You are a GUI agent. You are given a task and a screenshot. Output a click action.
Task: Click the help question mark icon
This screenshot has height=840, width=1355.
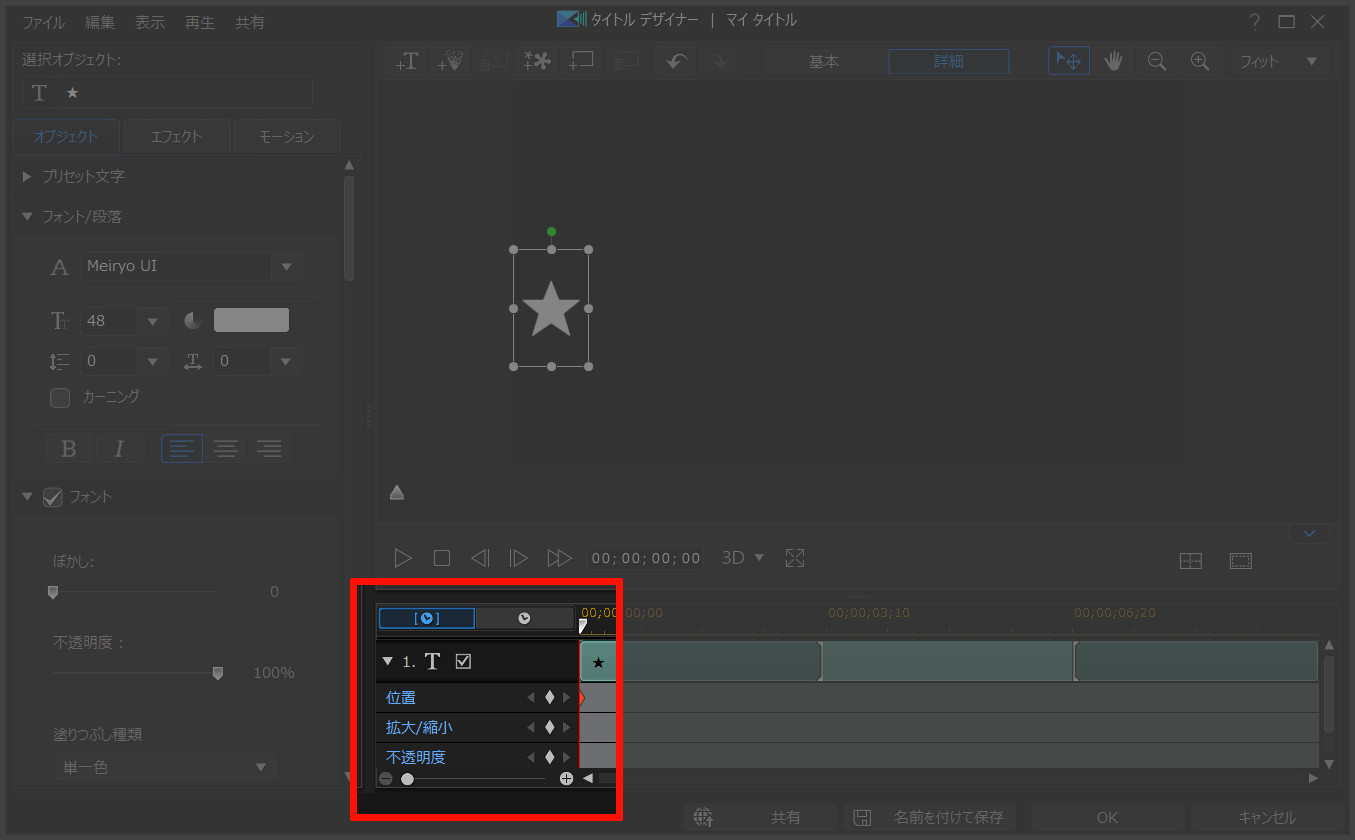(x=1254, y=21)
